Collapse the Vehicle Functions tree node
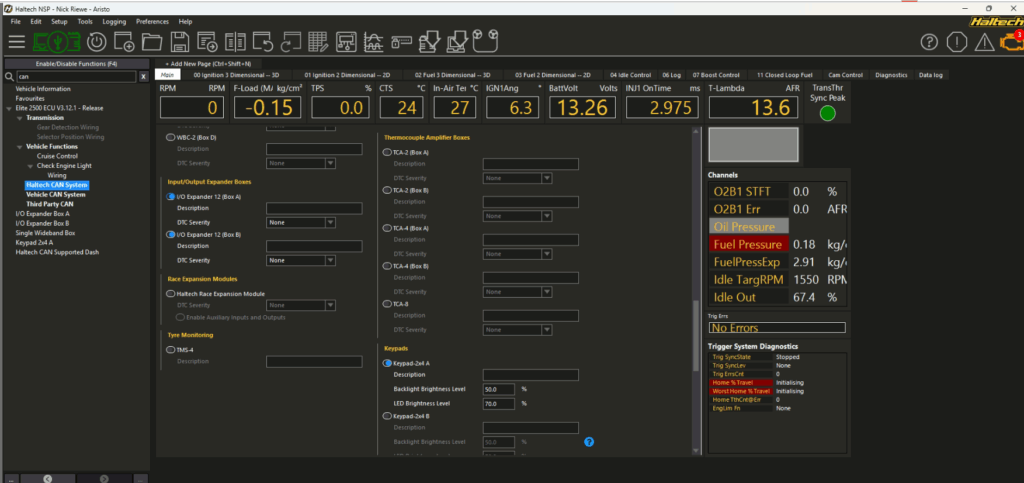The width and height of the screenshot is (1024, 483). (x=20, y=147)
